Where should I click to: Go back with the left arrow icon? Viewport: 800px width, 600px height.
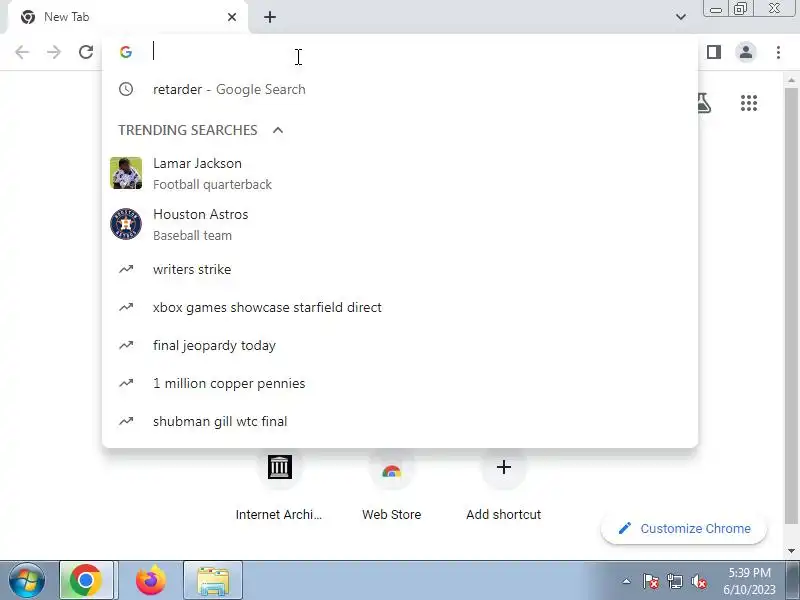coord(22,52)
